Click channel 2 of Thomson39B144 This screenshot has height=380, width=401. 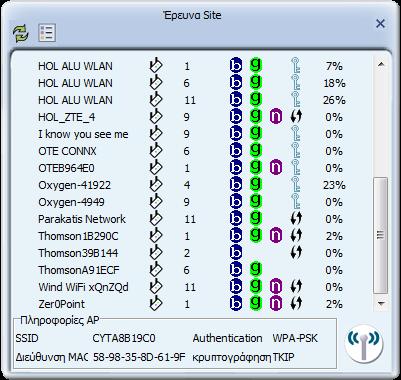[187, 253]
